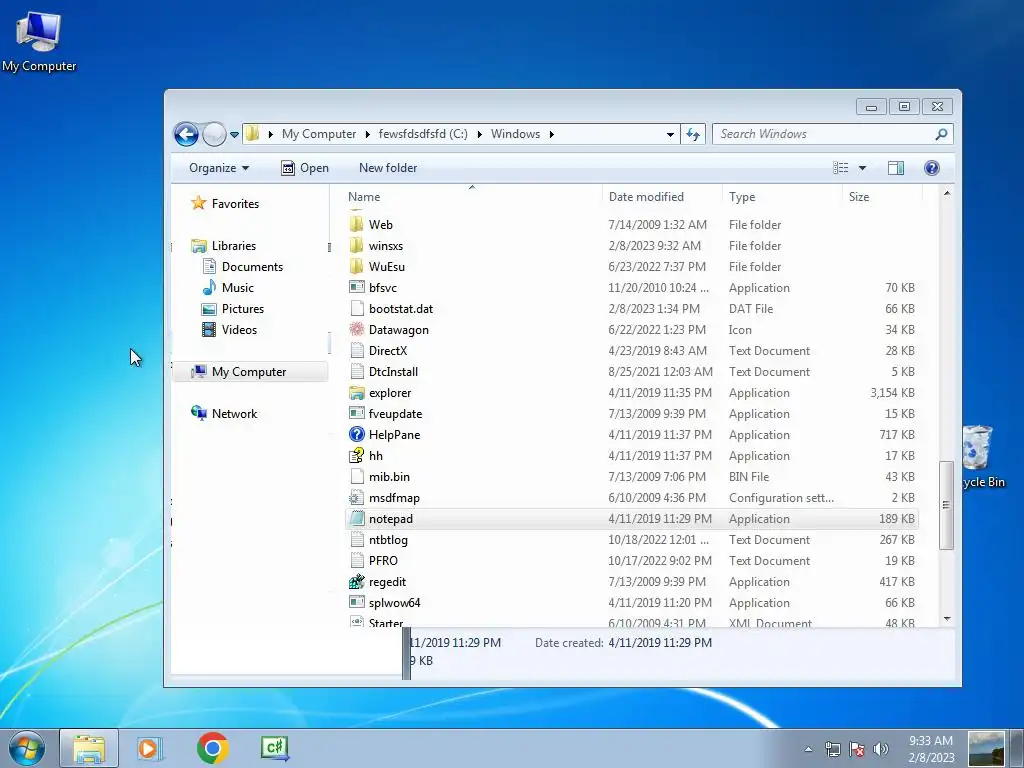This screenshot has width=1024, height=768.
Task: Select the hh application icon
Action: click(x=357, y=455)
